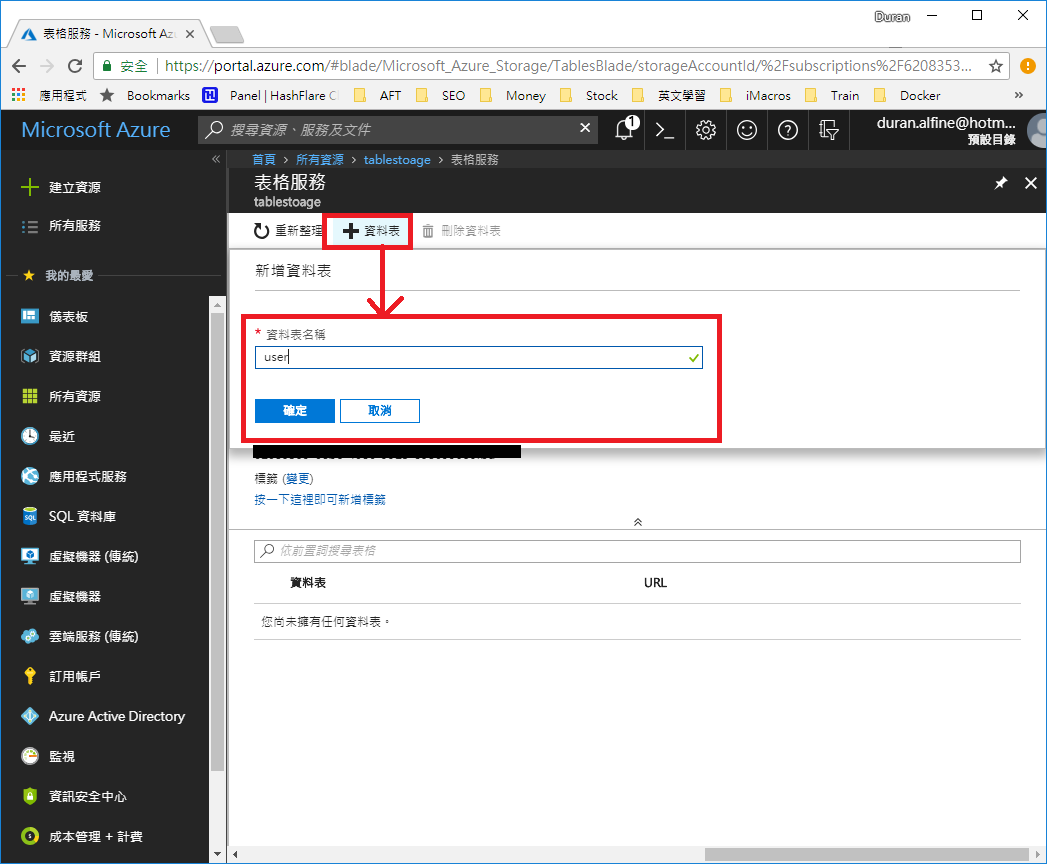Open Azure Active Directory in sidebar
Viewport: 1047px width, 864px height.
click(117, 716)
